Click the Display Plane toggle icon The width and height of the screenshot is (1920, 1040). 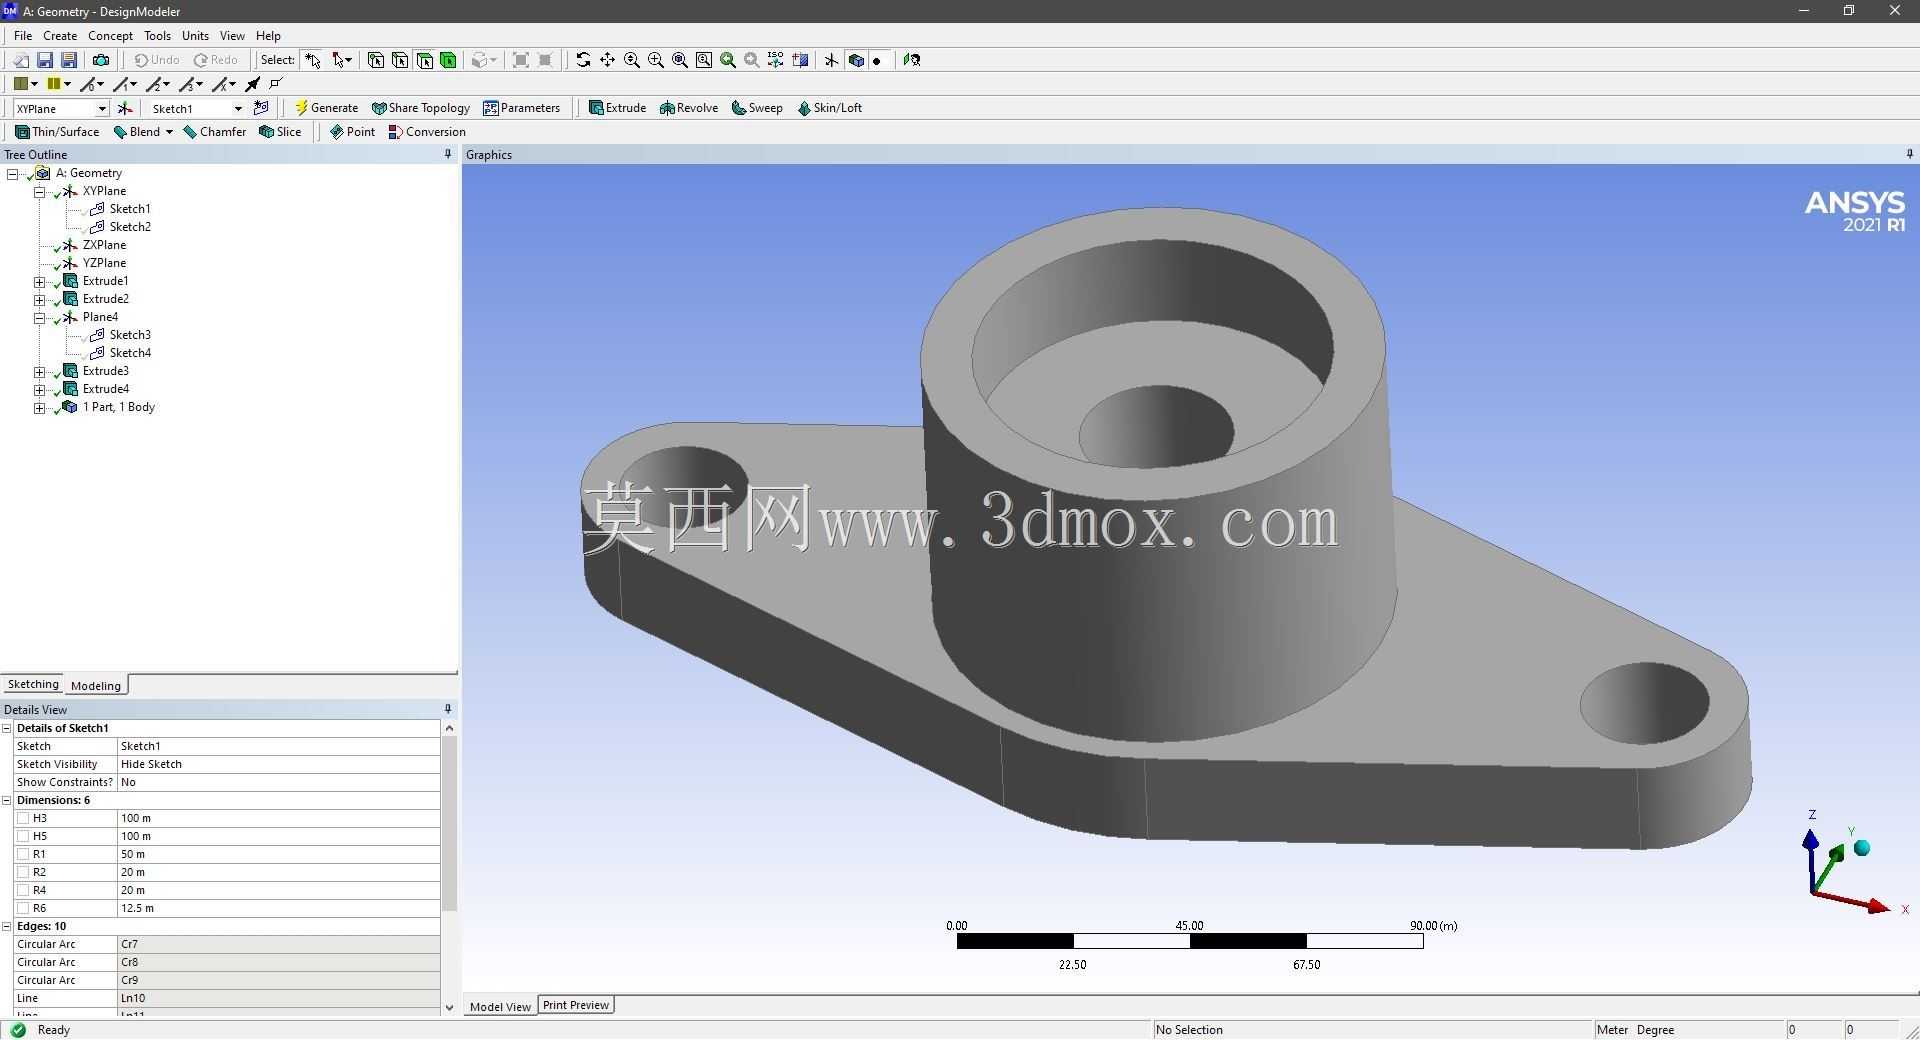click(831, 60)
